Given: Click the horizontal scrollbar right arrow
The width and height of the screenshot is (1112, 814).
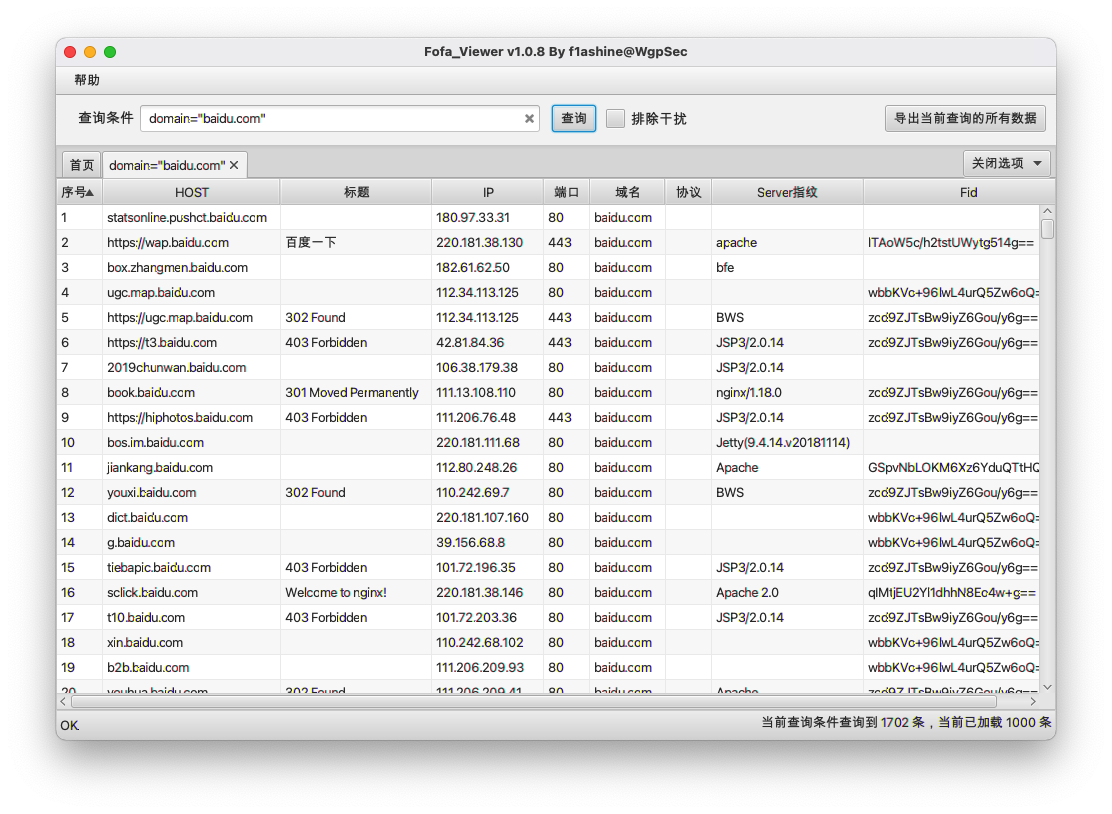Looking at the screenshot, I should click(x=1033, y=701).
